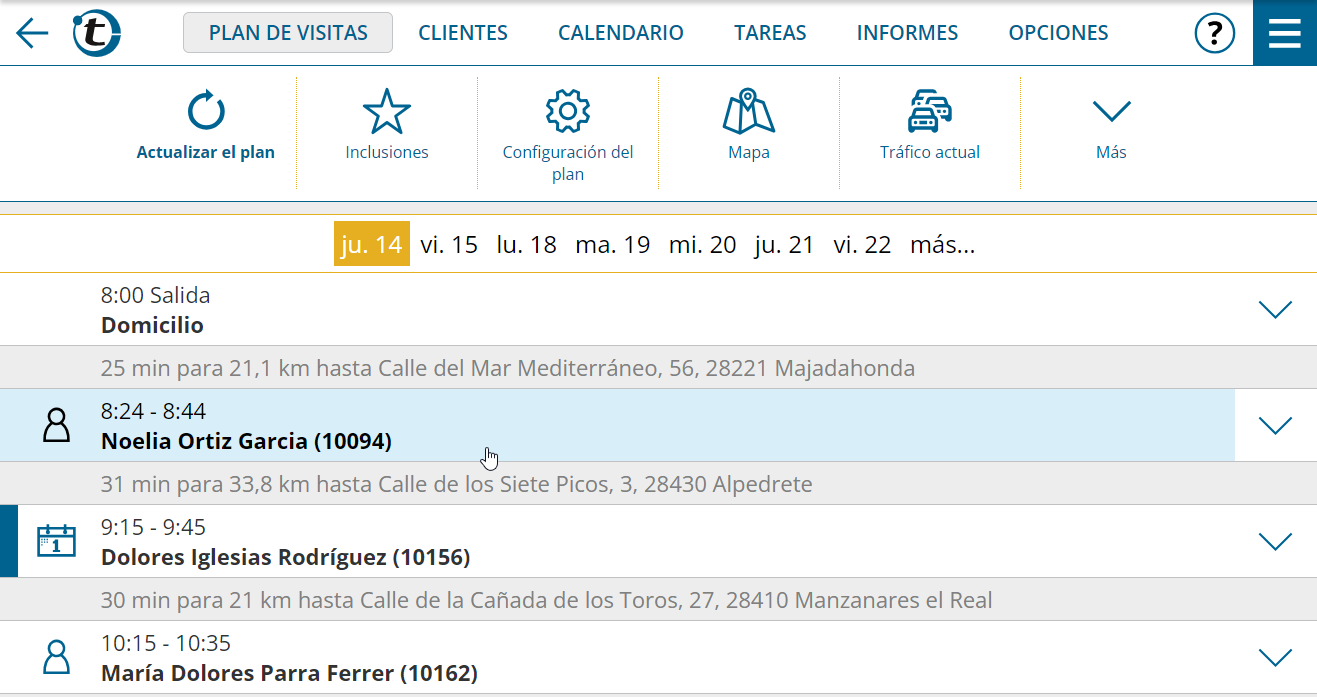The width and height of the screenshot is (1317, 697).
Task: Click the 9:15 - 9:45 time text
Action: [x=153, y=527]
